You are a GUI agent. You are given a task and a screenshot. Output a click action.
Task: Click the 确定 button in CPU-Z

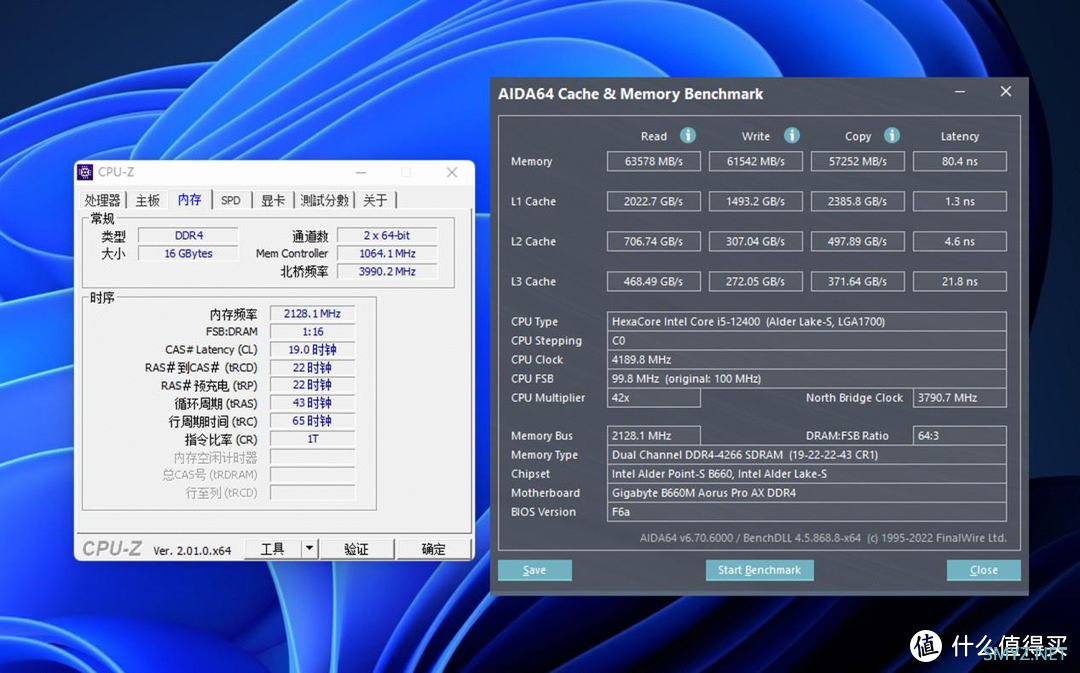[433, 548]
